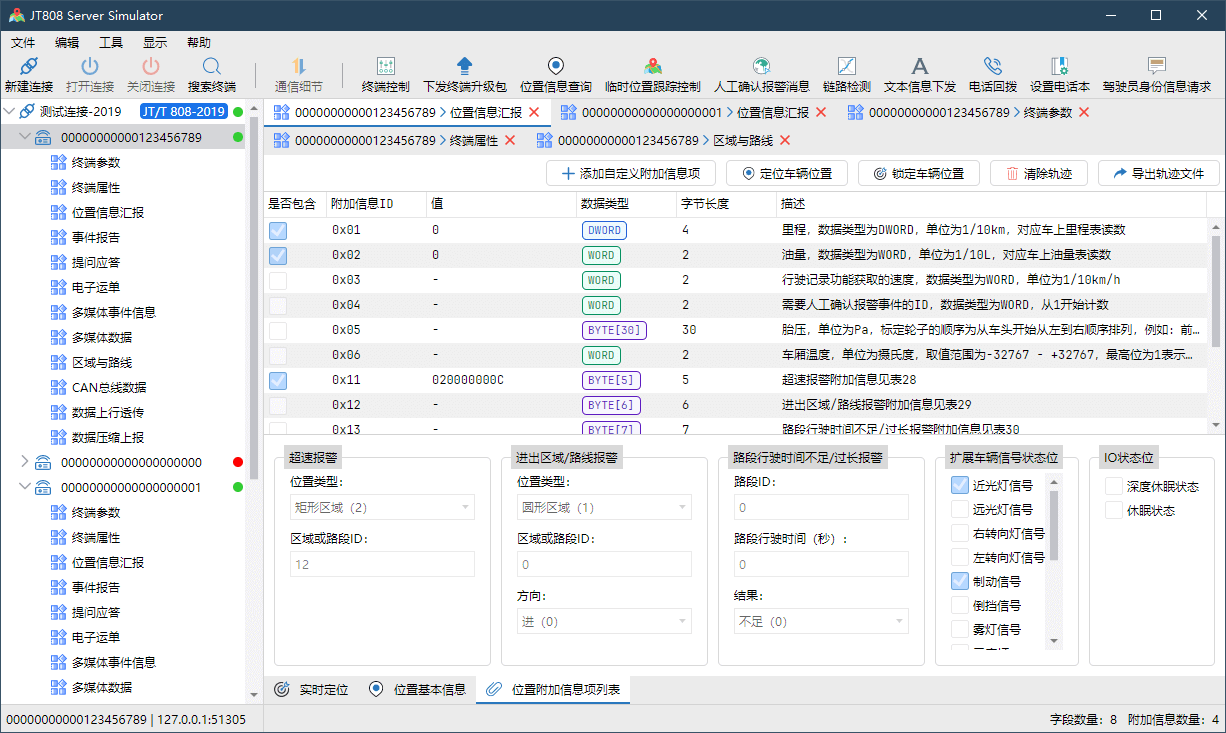Enable the 深度休眠状态 checkbox
Viewport: 1226px width, 733px height.
point(1113,486)
